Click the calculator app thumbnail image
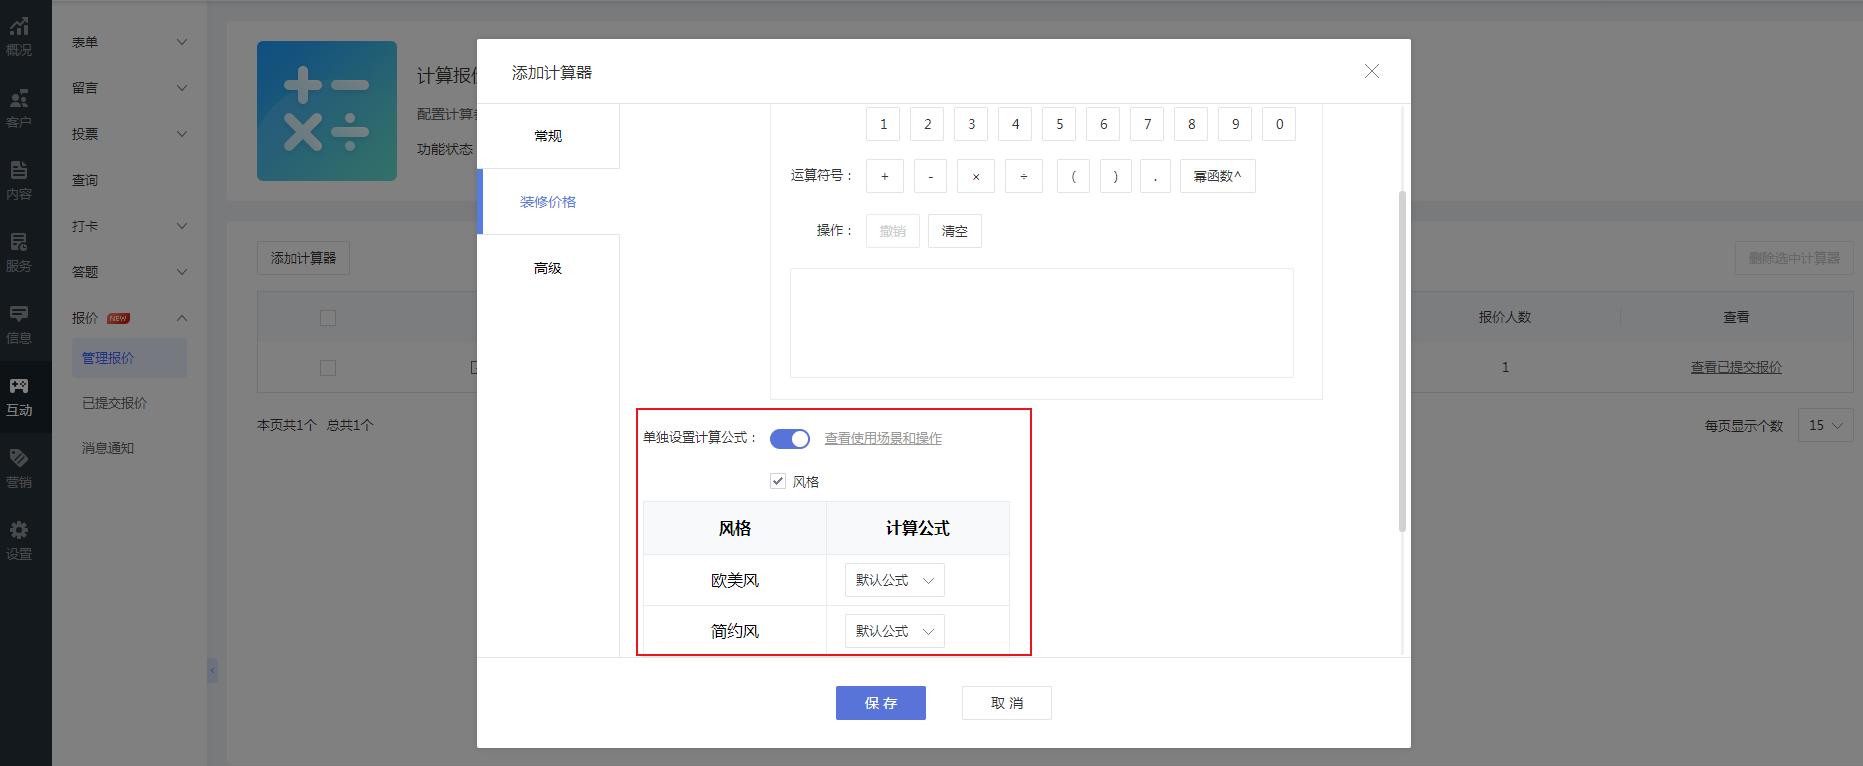The height and width of the screenshot is (766, 1863). (x=327, y=111)
